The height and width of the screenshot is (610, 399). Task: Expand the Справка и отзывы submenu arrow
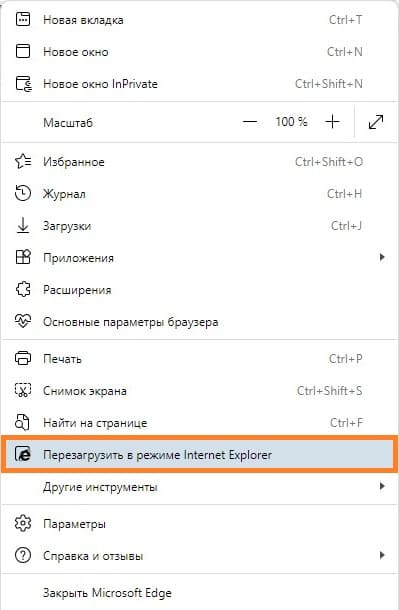point(382,555)
